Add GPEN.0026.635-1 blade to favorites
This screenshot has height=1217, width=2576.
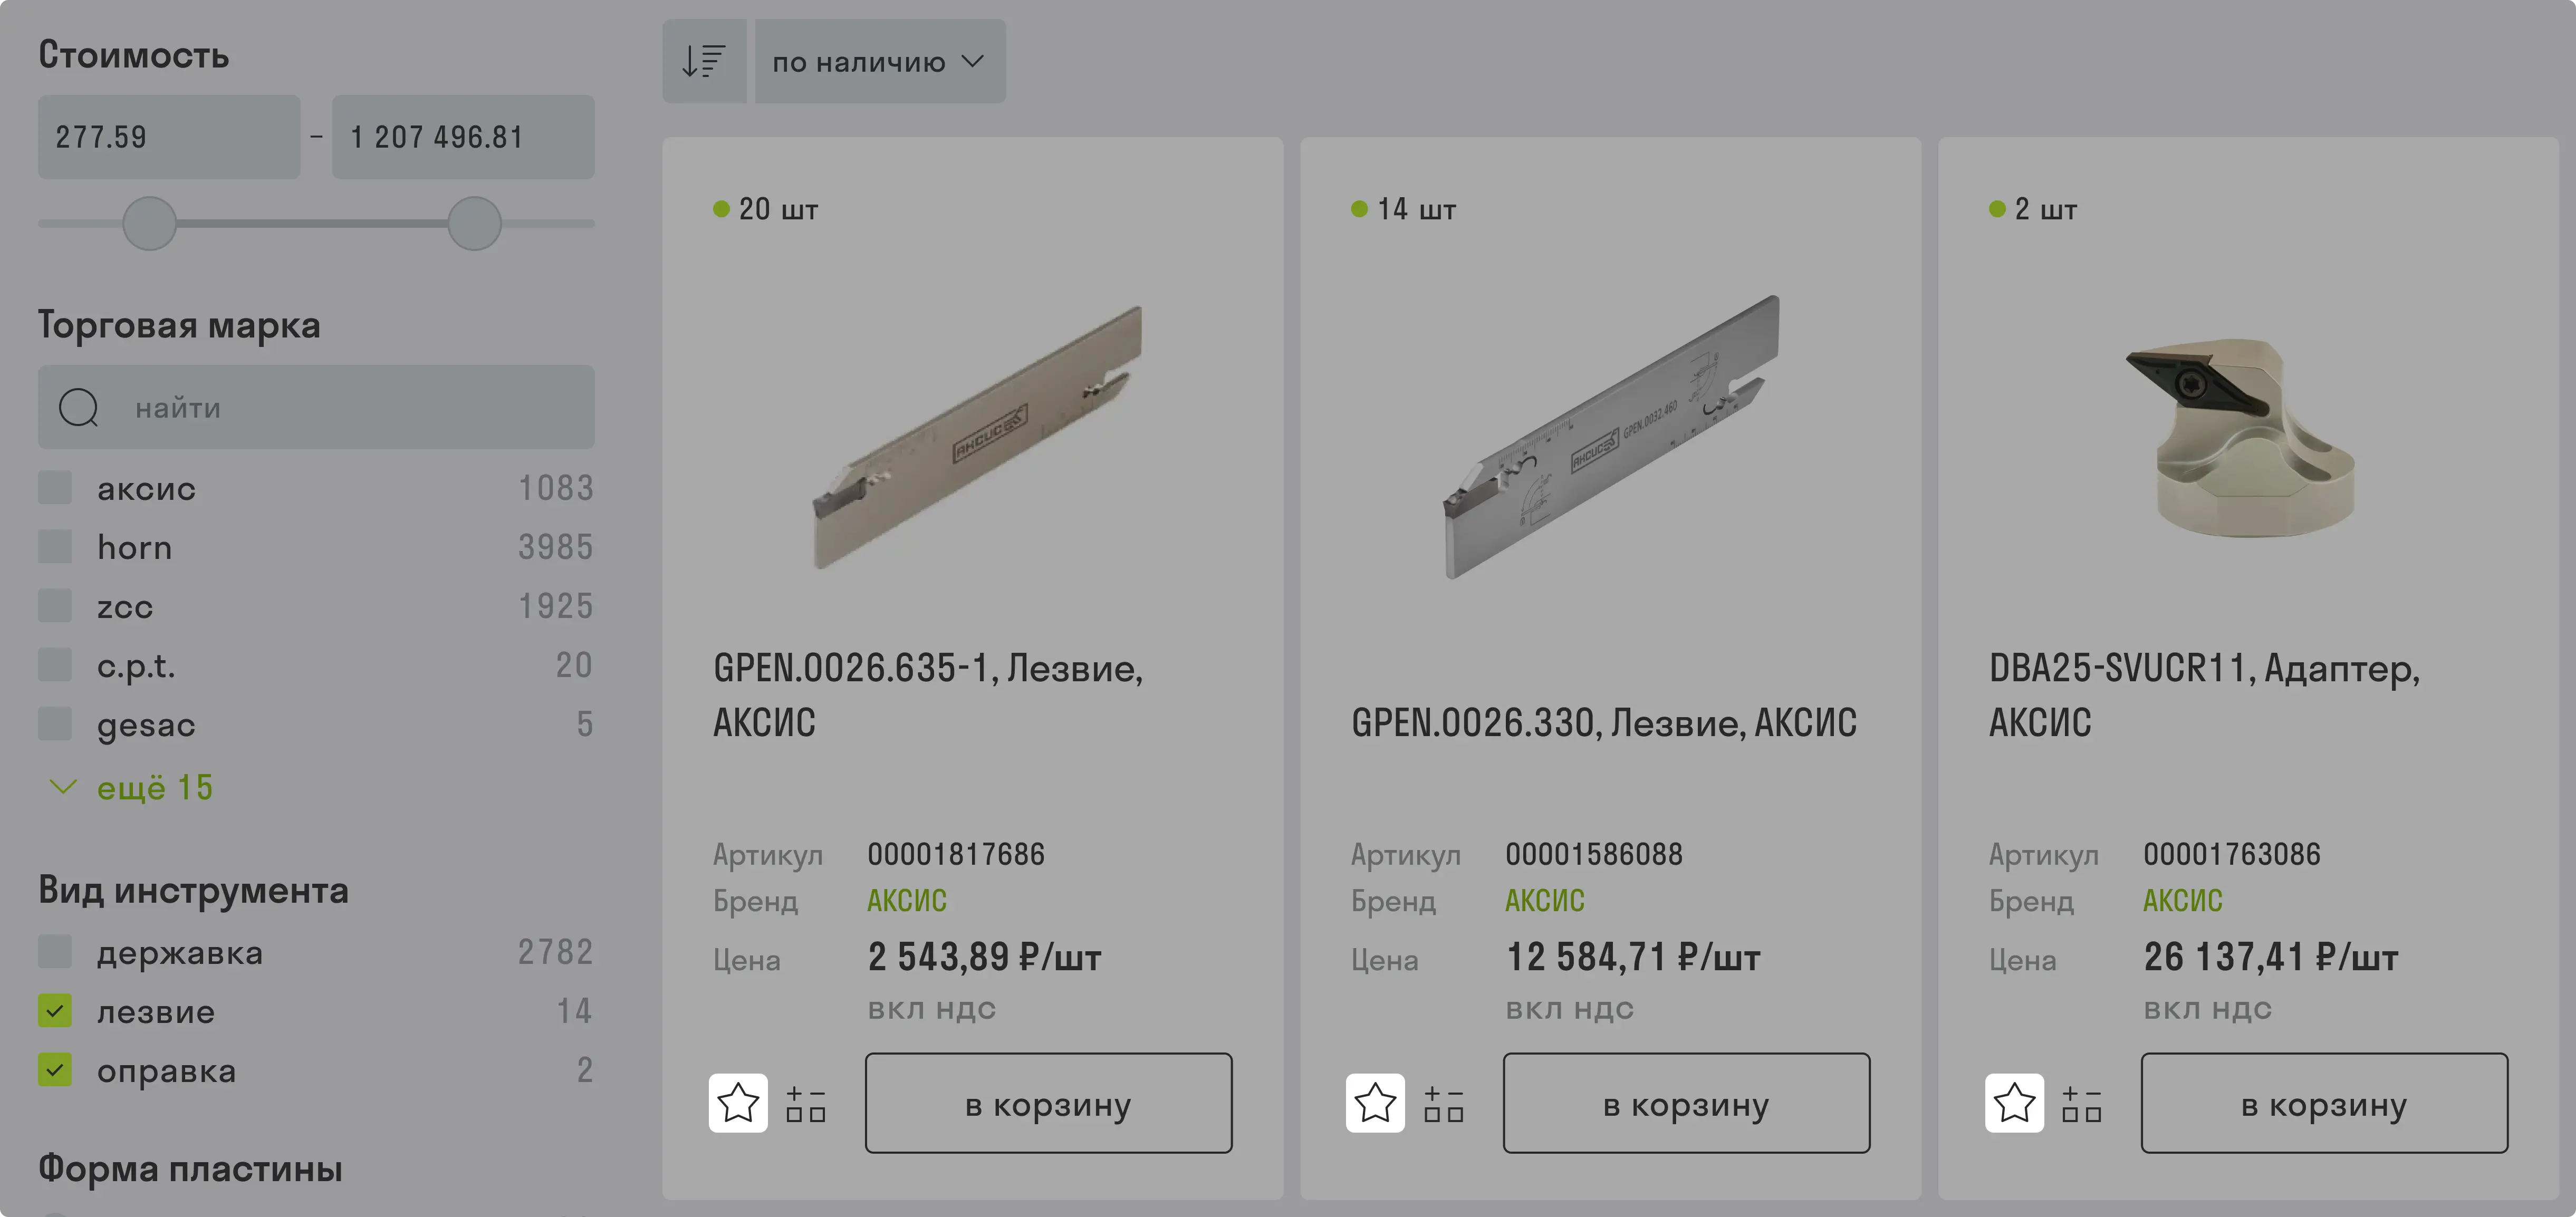point(738,1103)
